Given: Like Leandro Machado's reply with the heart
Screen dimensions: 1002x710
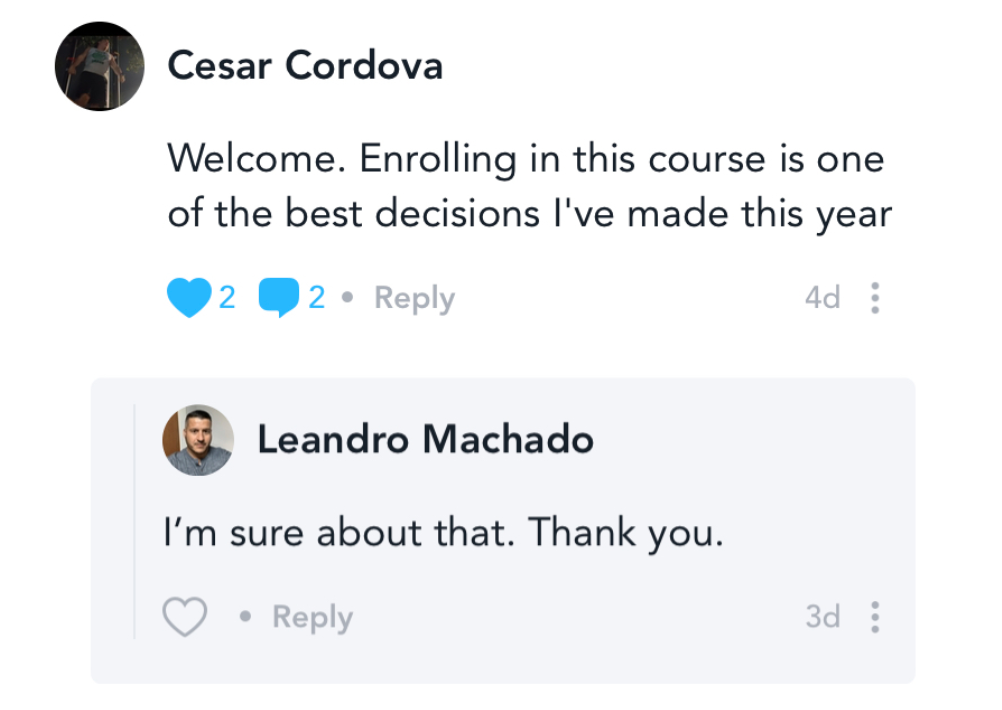Looking at the screenshot, I should click(x=184, y=618).
